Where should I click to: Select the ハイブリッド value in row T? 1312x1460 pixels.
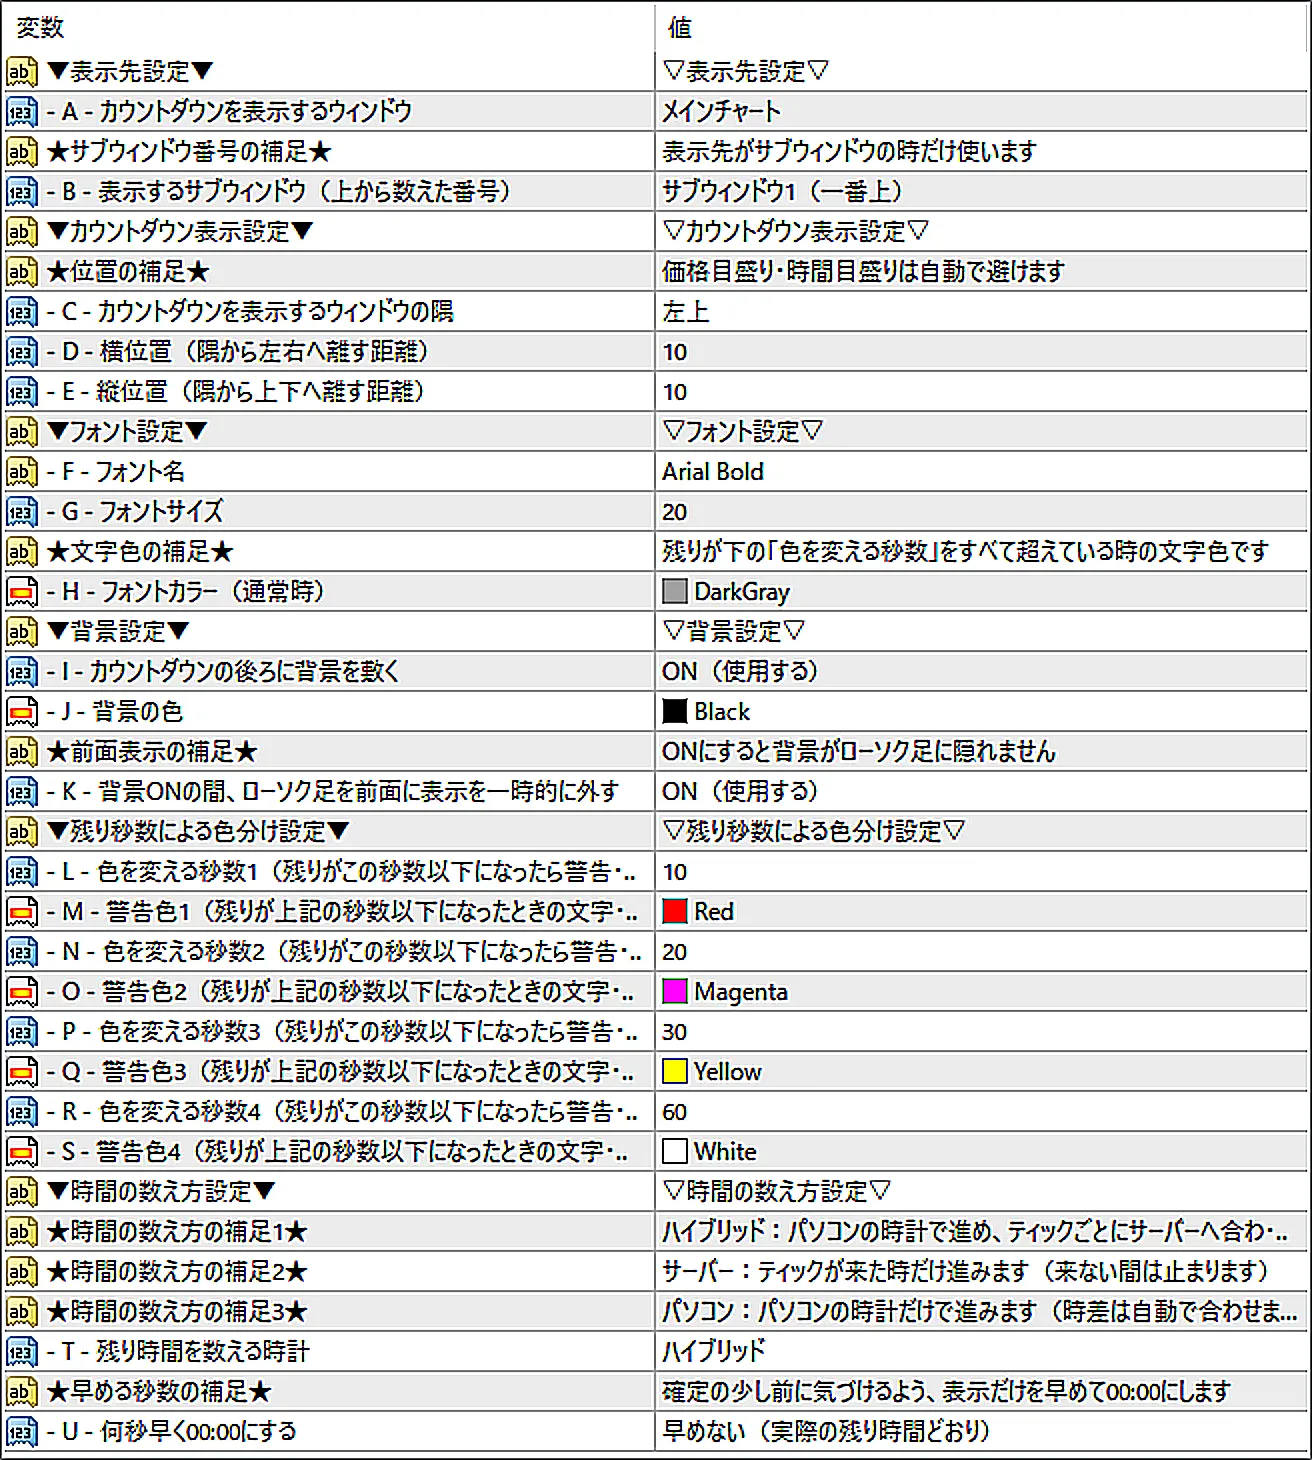714,1352
